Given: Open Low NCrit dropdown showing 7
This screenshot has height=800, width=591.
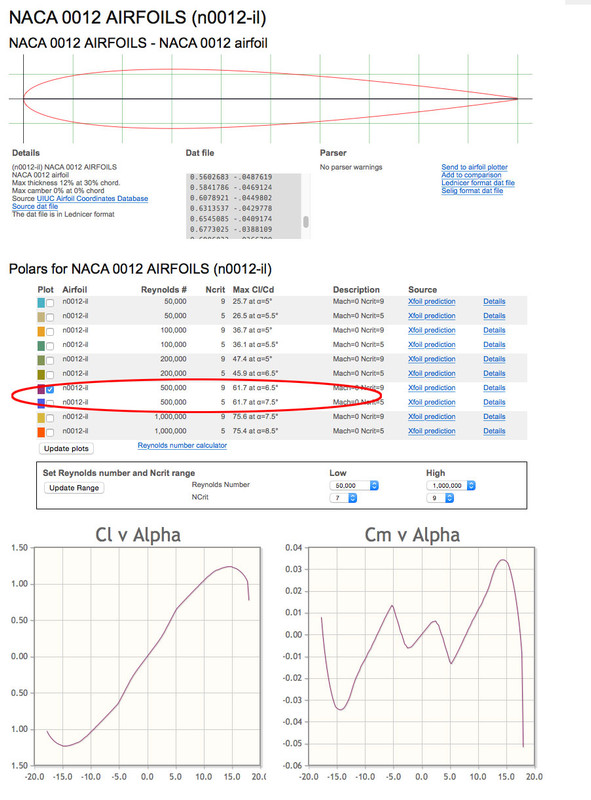Looking at the screenshot, I should click(343, 498).
